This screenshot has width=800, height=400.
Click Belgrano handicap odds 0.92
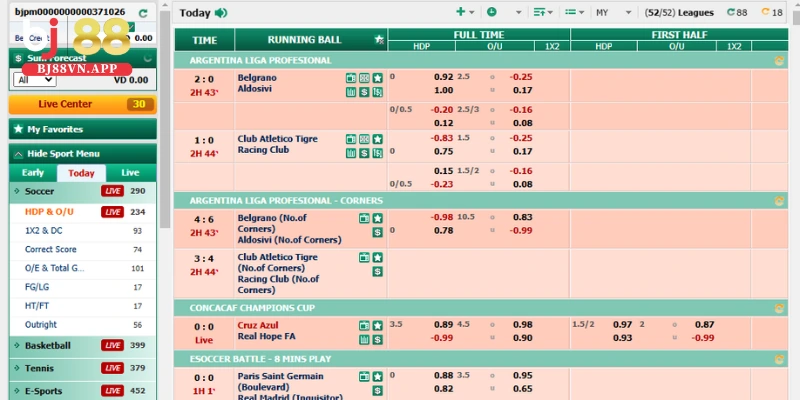click(443, 78)
